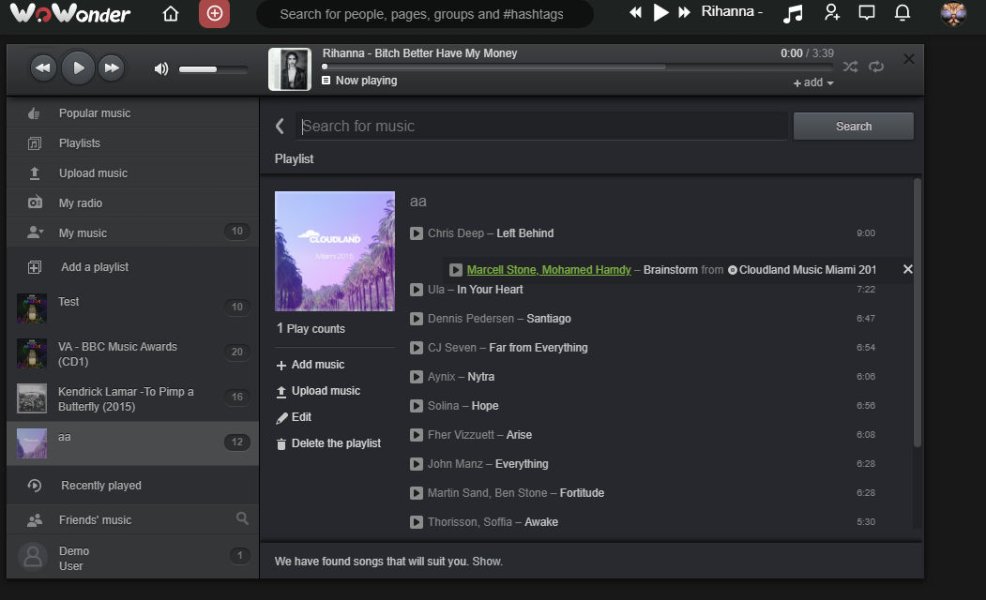The height and width of the screenshot is (600, 986).
Task: Click the Search for music field
Action: (x=542, y=126)
